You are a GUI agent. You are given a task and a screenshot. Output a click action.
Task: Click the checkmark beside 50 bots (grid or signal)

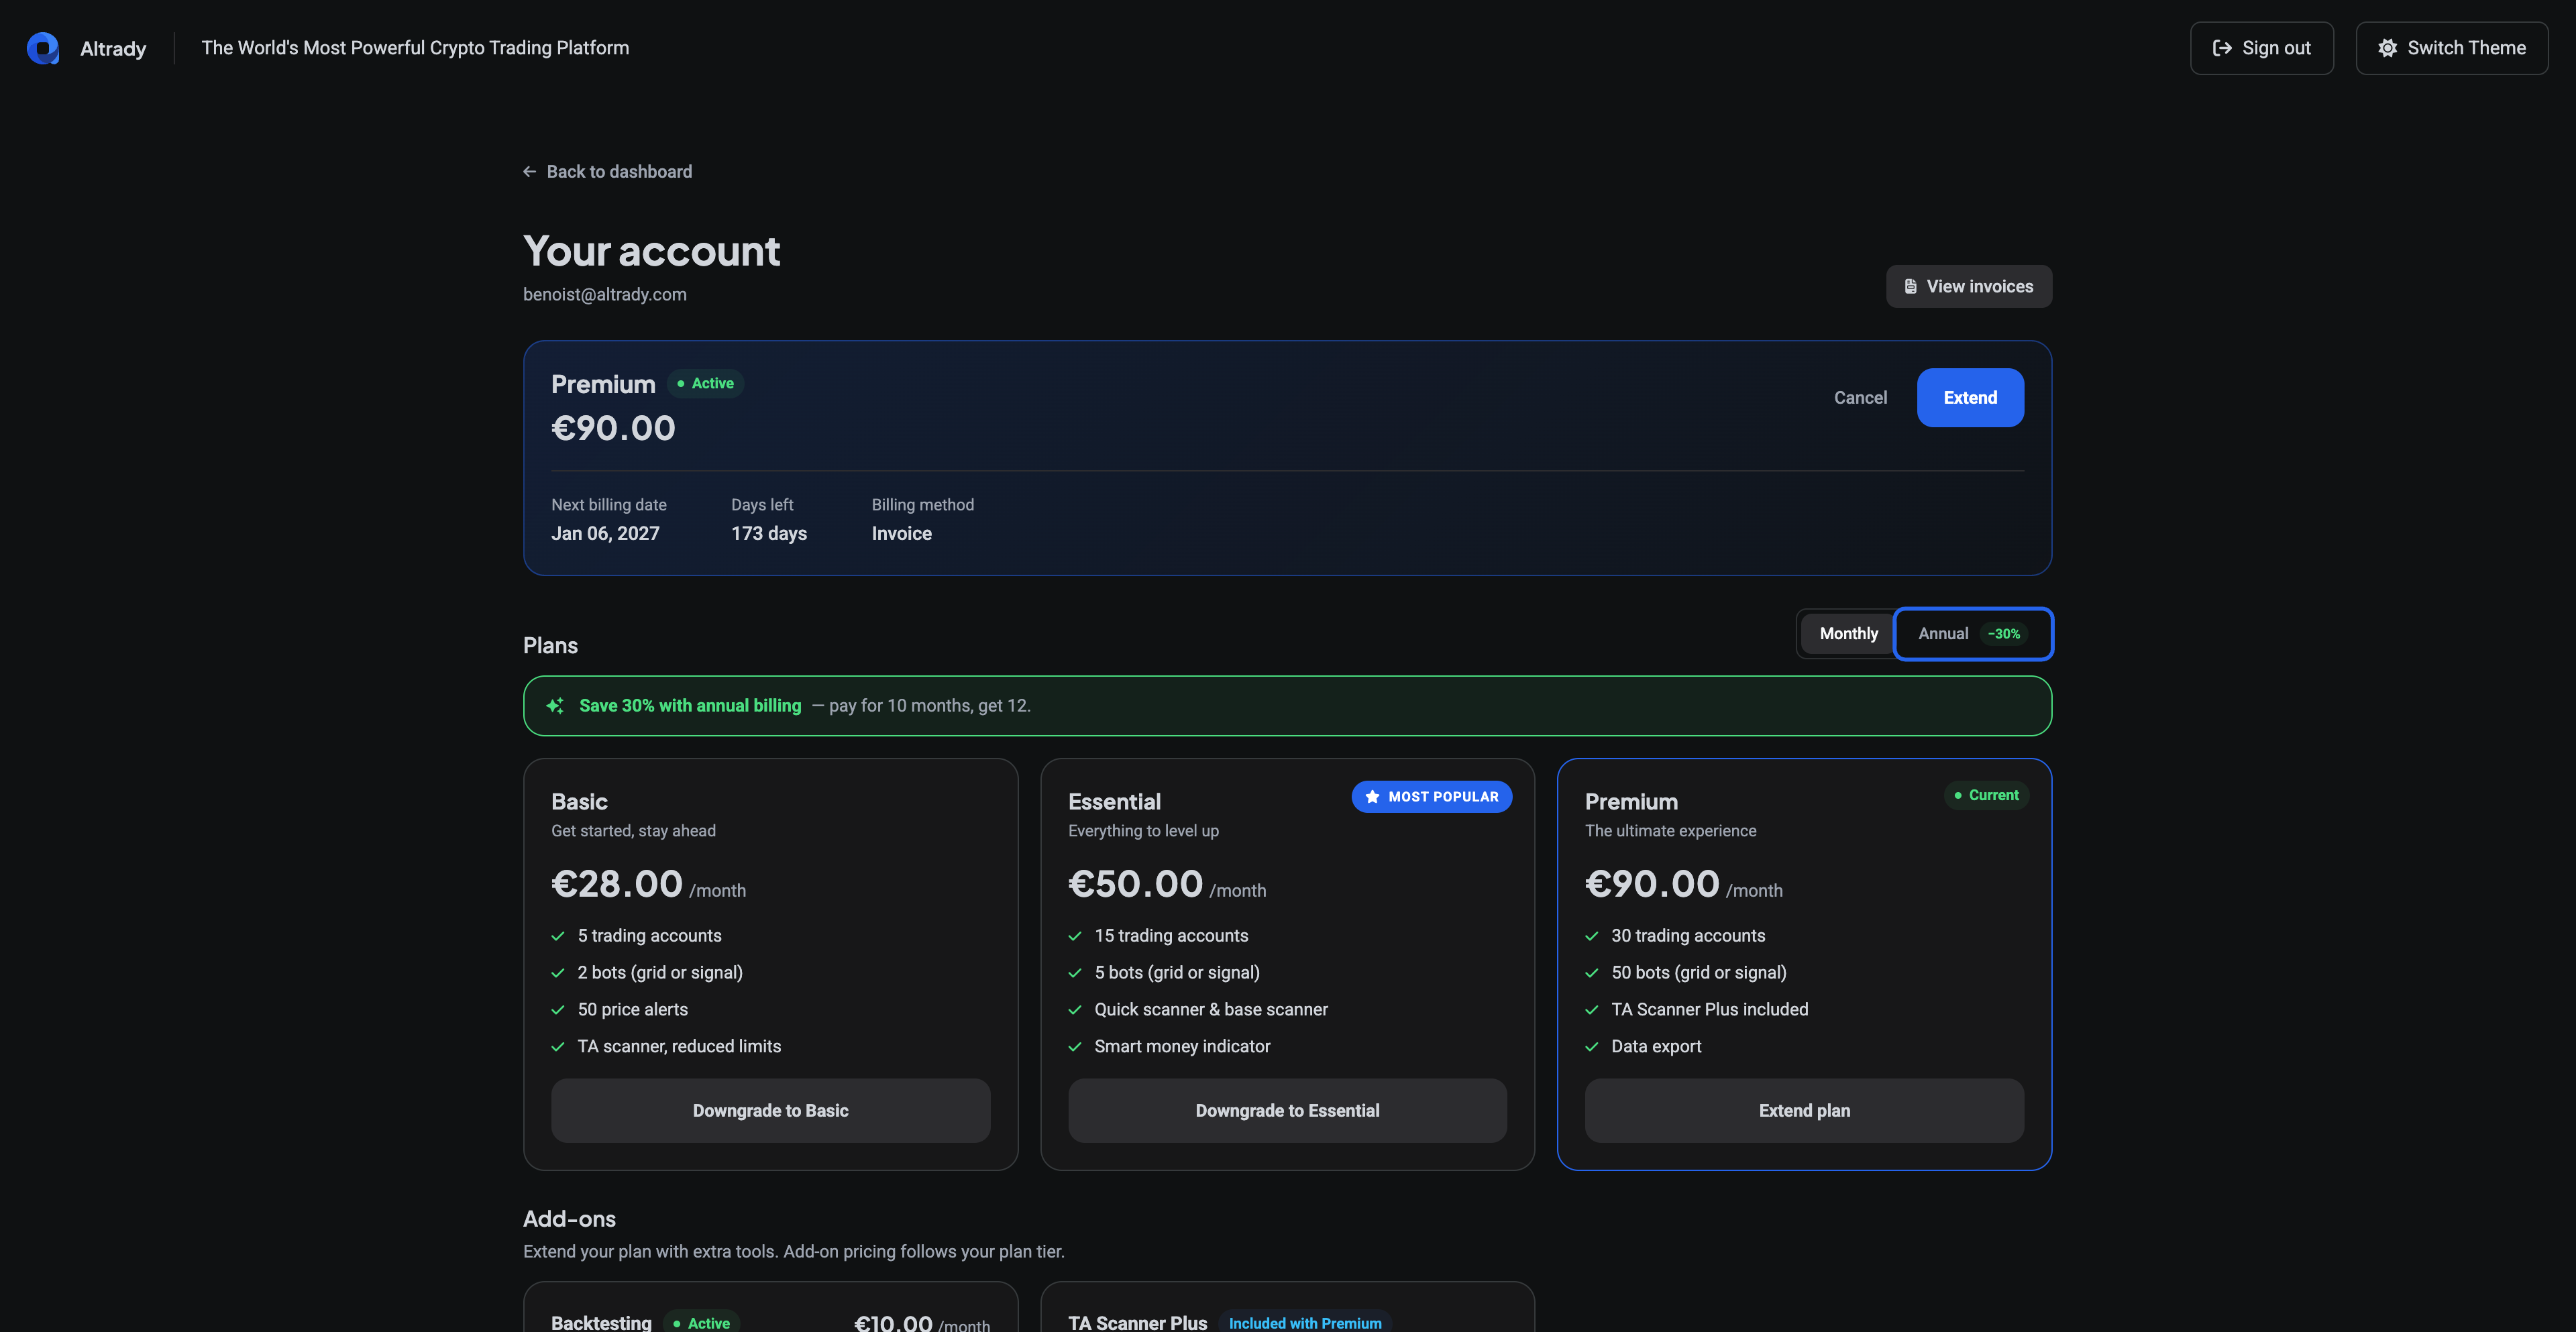[x=1592, y=973]
